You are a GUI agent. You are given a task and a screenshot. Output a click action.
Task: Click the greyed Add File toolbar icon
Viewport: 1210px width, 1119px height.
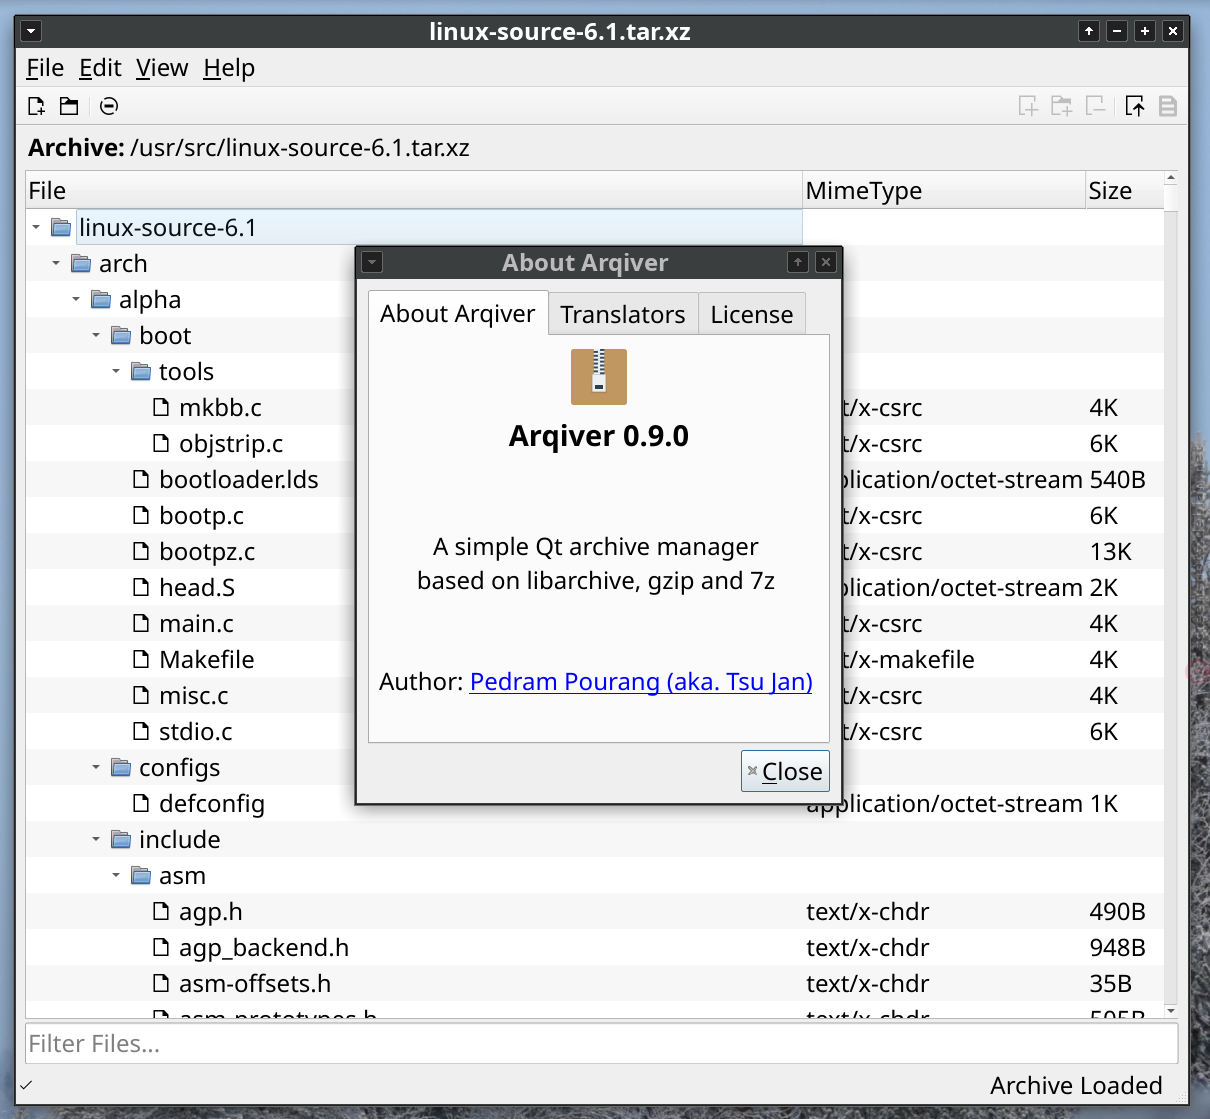1028,106
